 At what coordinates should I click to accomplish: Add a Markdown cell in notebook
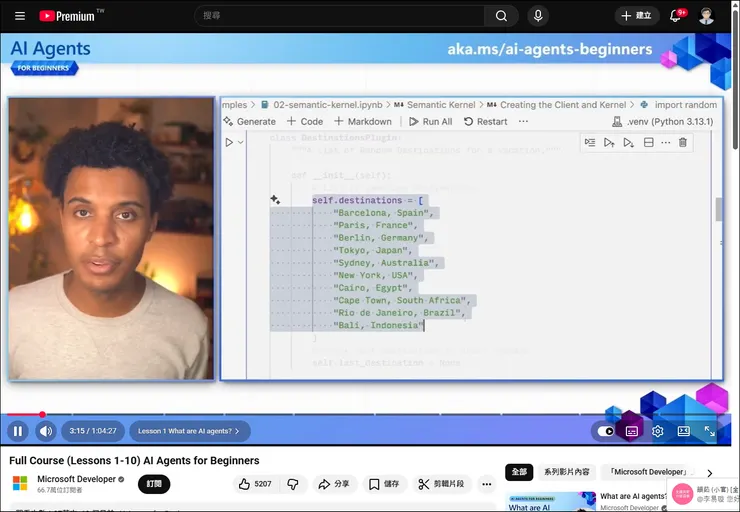363,122
